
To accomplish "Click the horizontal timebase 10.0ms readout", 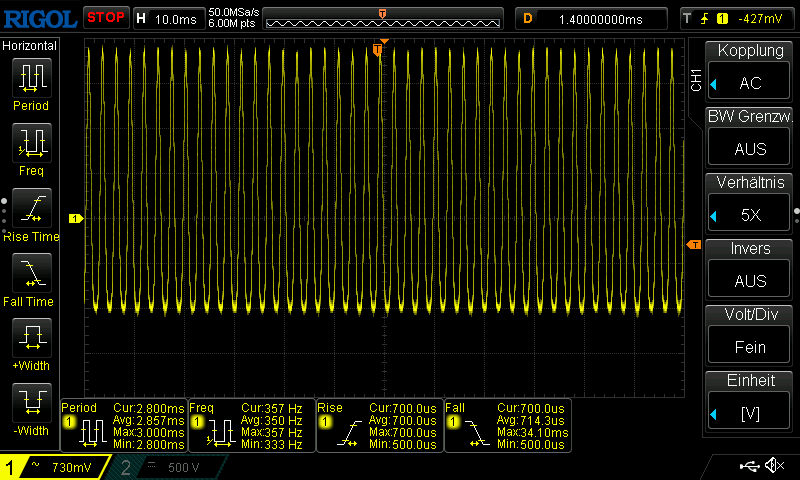I will (169, 19).
